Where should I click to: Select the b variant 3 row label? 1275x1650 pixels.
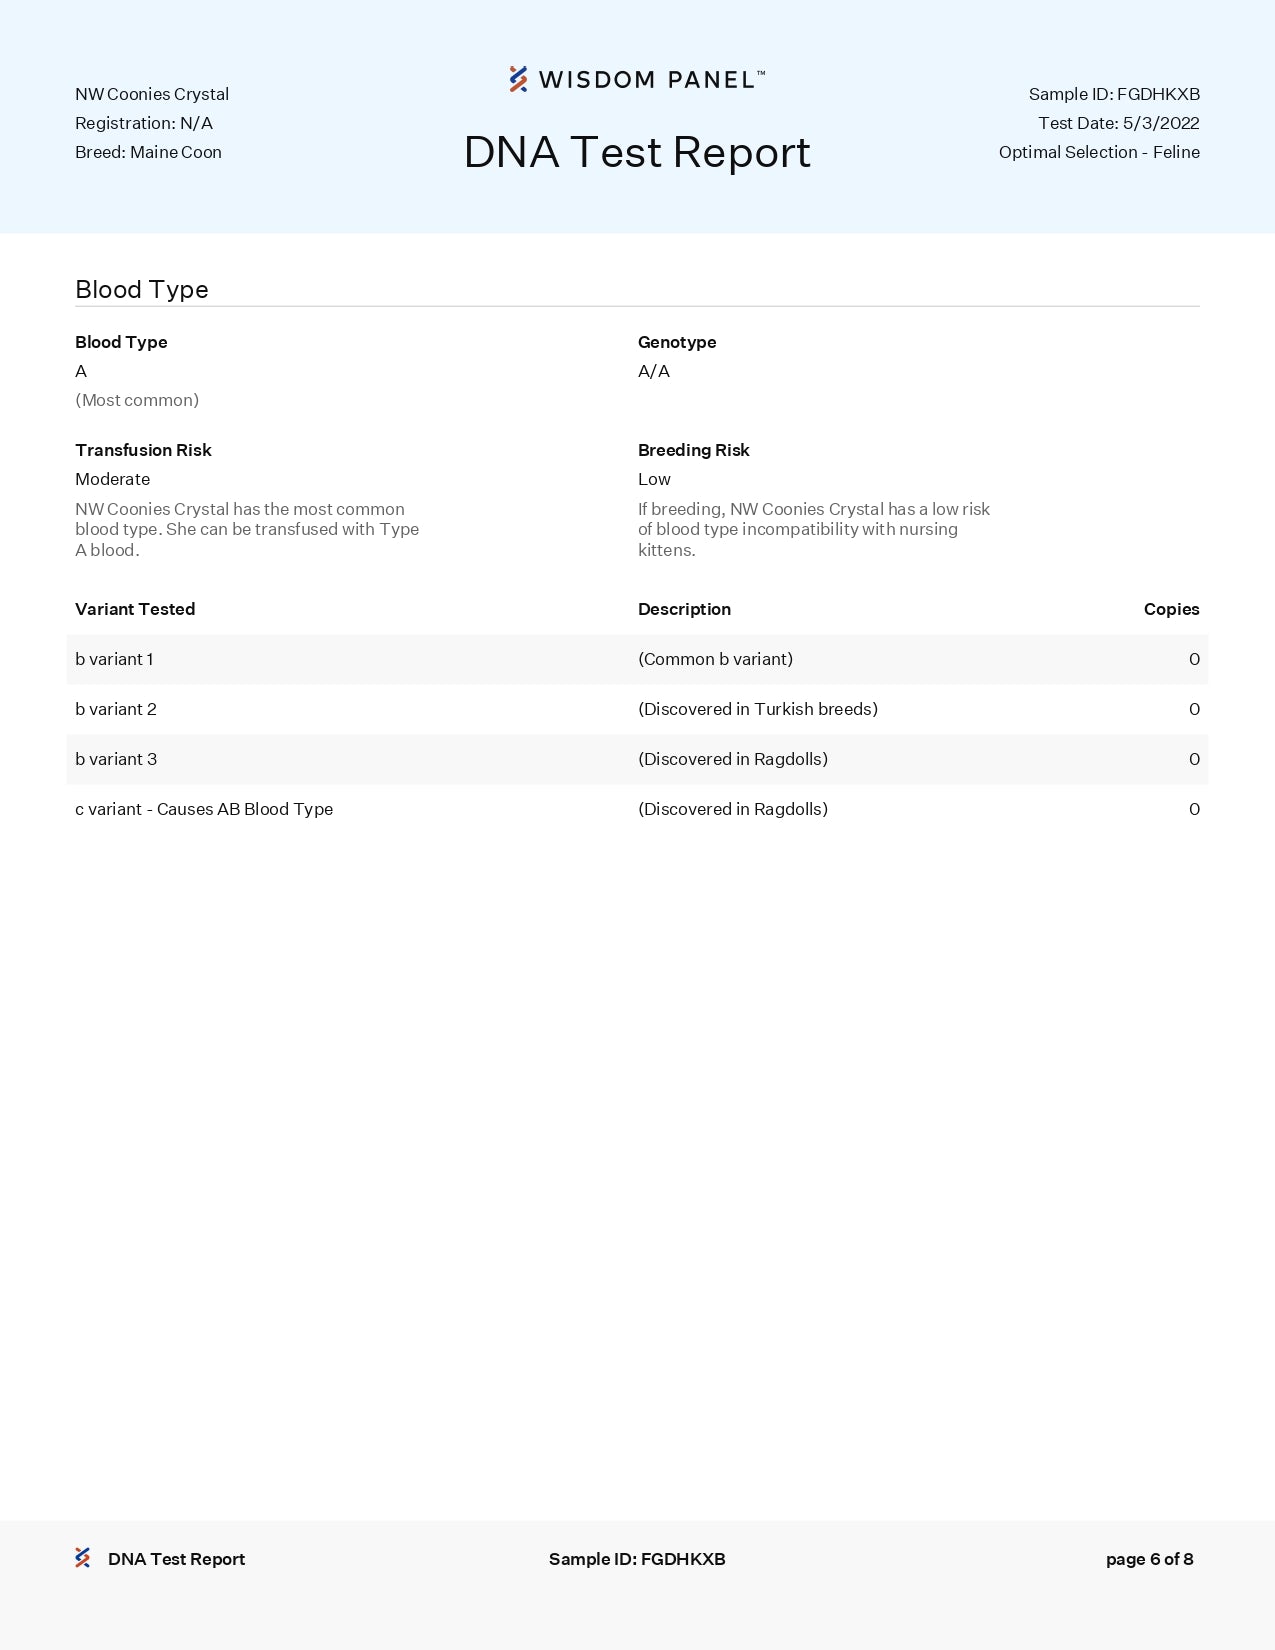pyautogui.click(x=116, y=759)
